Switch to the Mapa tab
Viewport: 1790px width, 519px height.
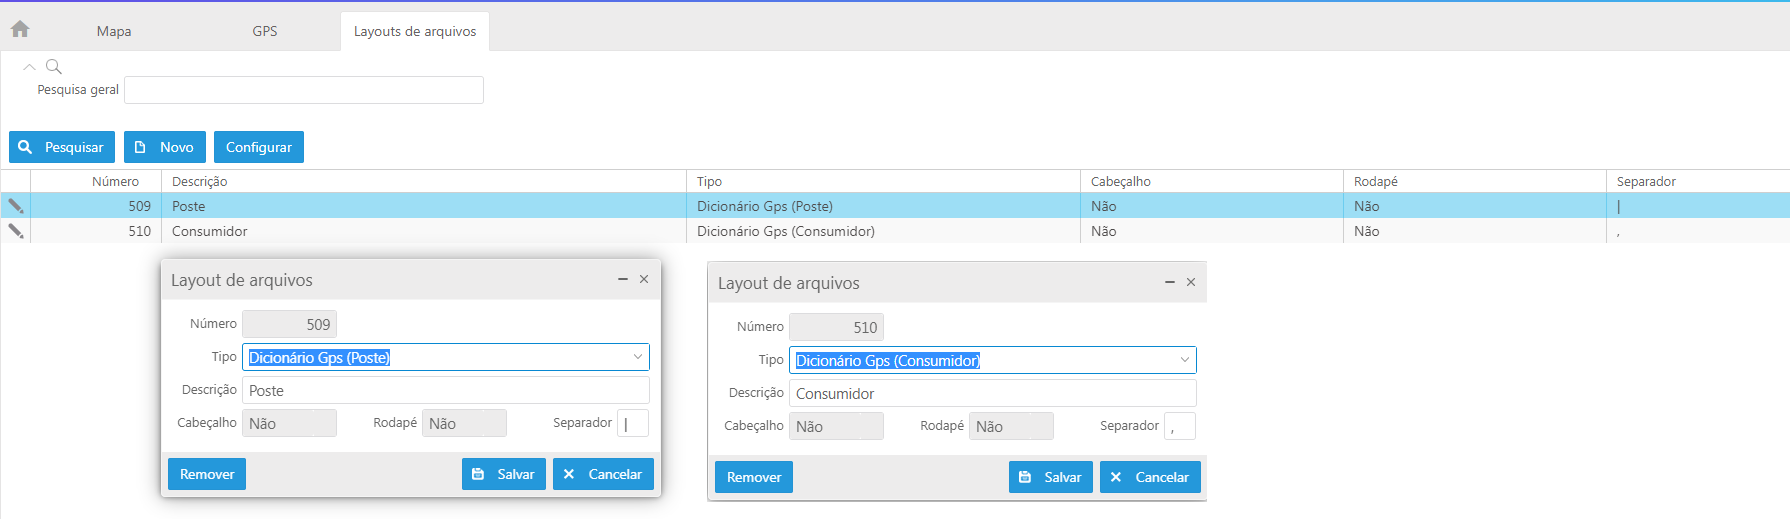[114, 31]
